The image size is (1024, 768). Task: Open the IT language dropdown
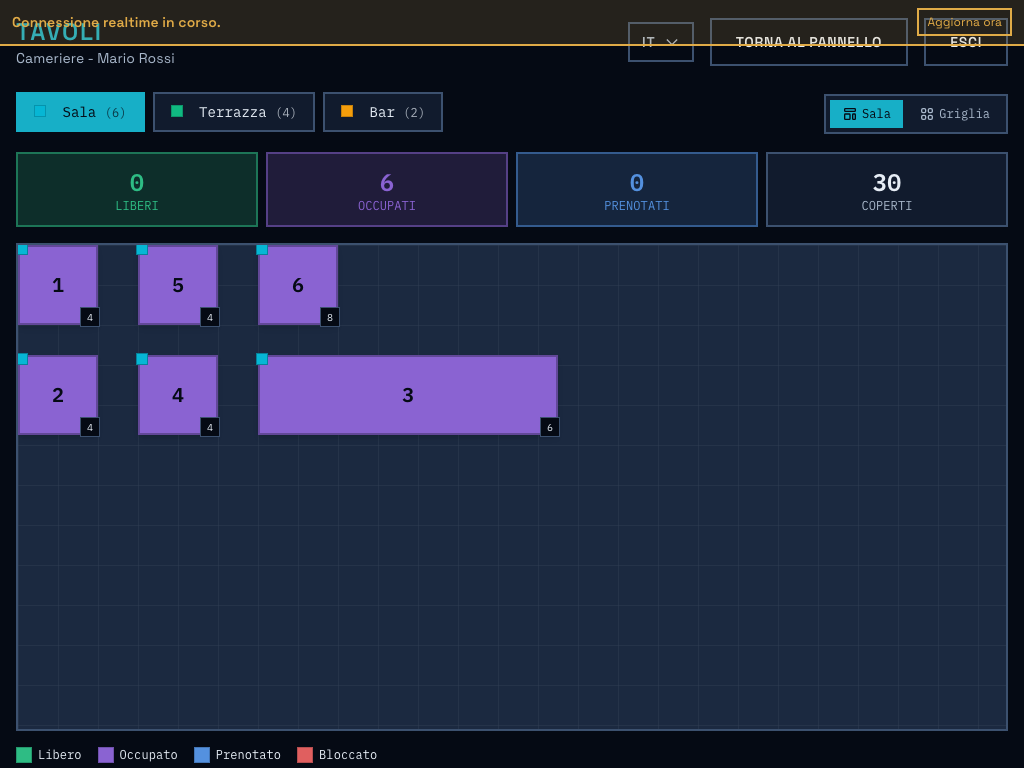point(660,42)
